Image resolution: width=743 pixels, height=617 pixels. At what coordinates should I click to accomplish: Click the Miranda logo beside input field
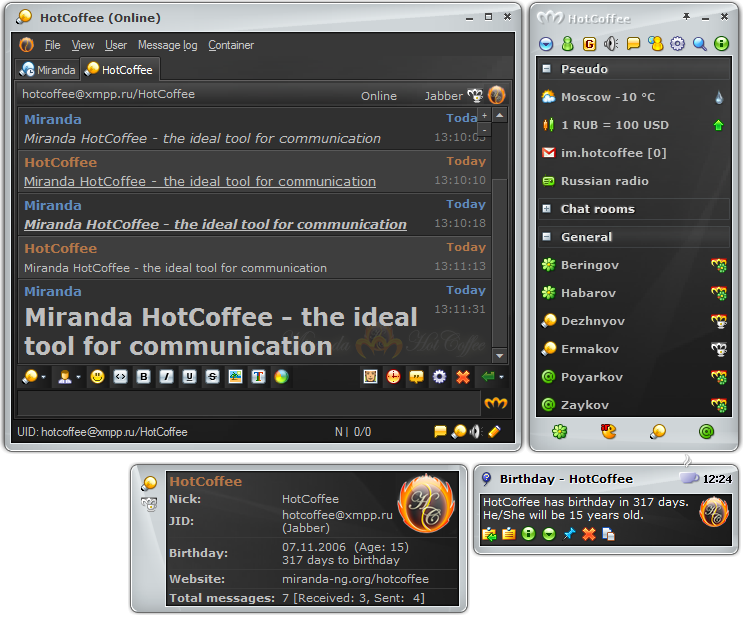tap(496, 404)
